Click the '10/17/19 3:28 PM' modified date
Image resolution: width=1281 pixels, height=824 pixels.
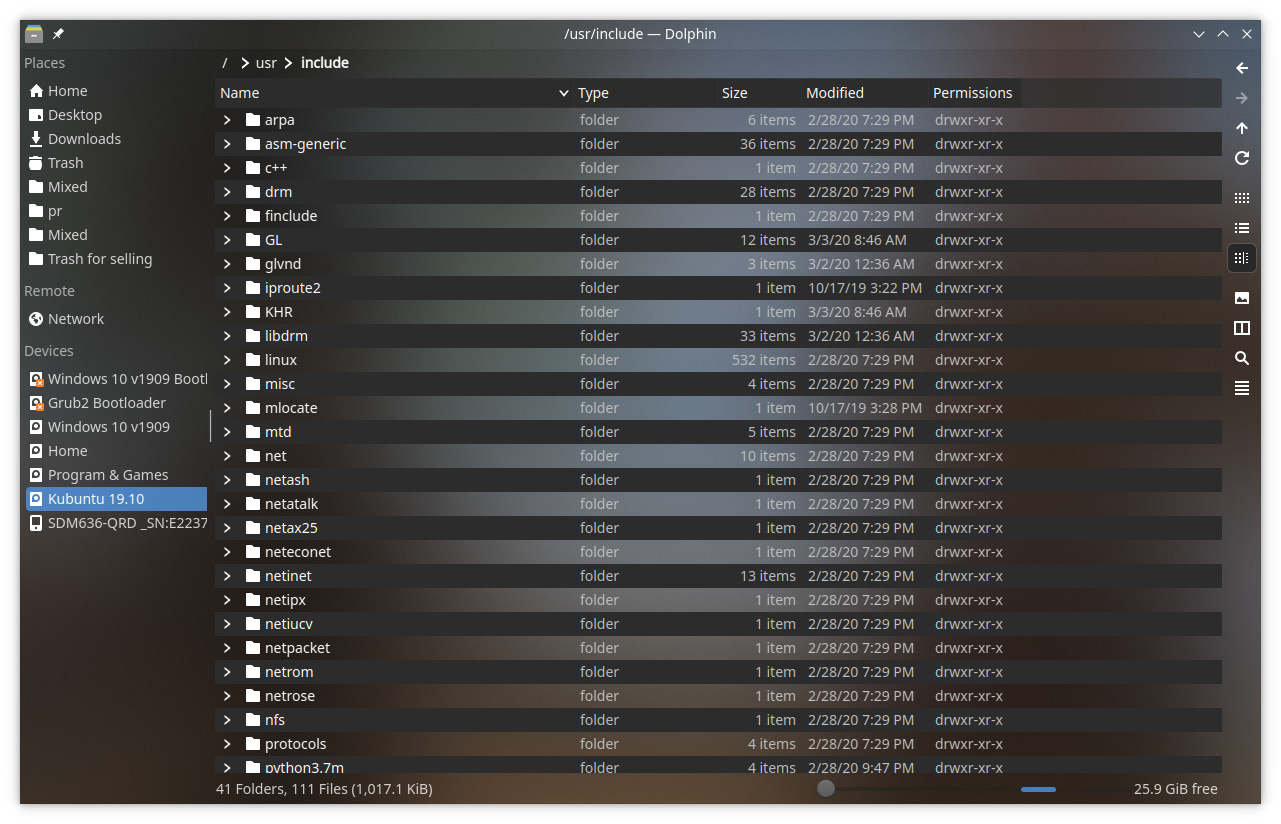pos(864,408)
